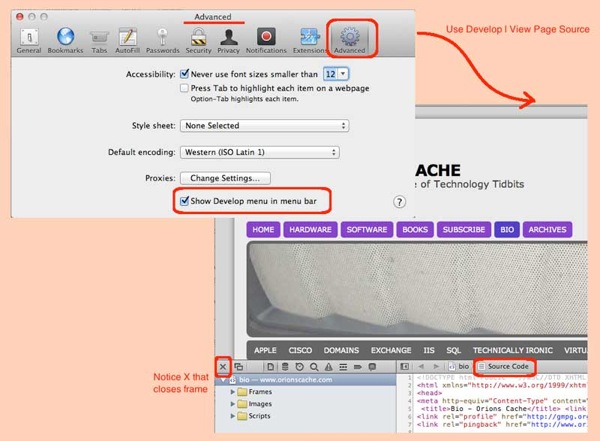The image size is (600, 441).
Task: Open the IIS category link
Action: [429, 350]
